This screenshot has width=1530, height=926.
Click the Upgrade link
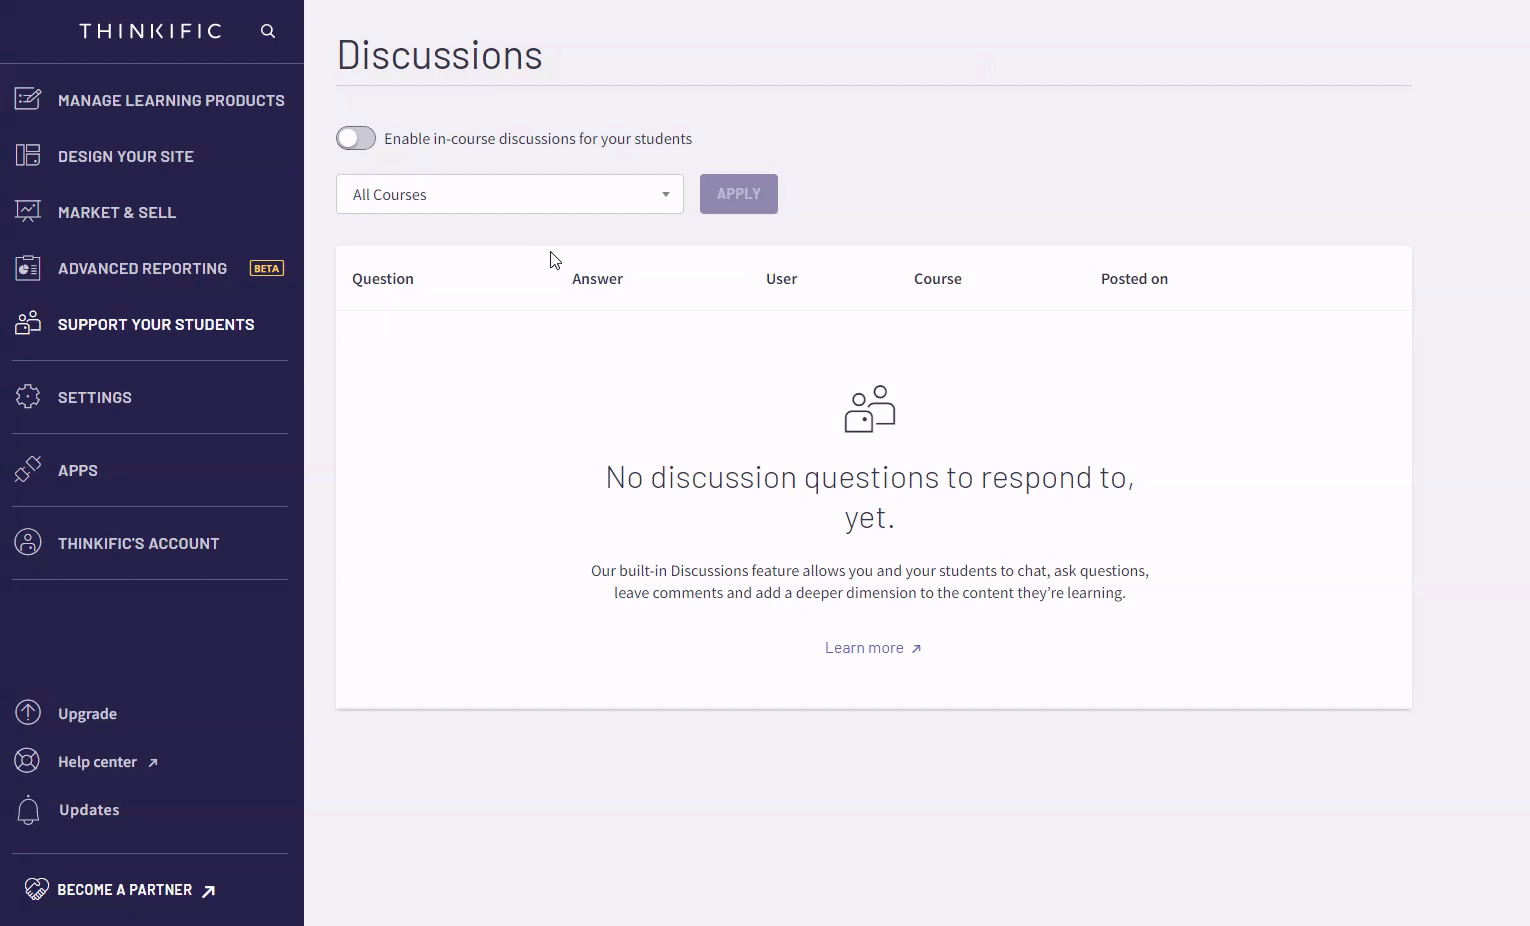click(x=87, y=714)
